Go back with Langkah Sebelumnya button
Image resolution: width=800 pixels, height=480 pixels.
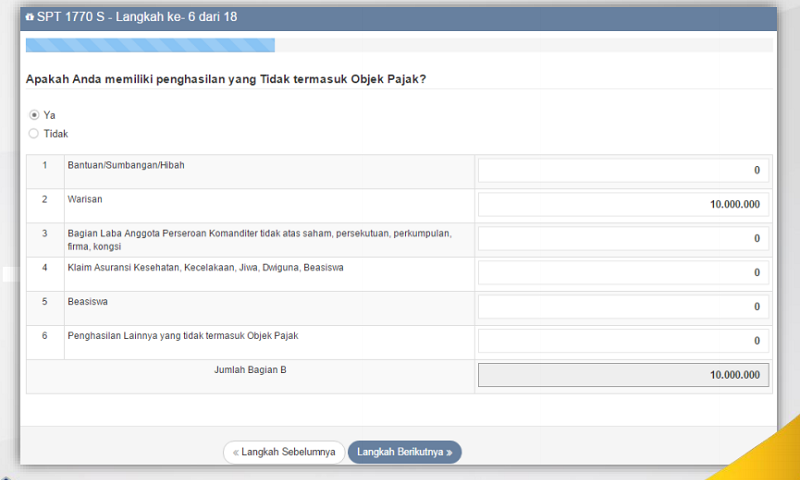click(284, 452)
